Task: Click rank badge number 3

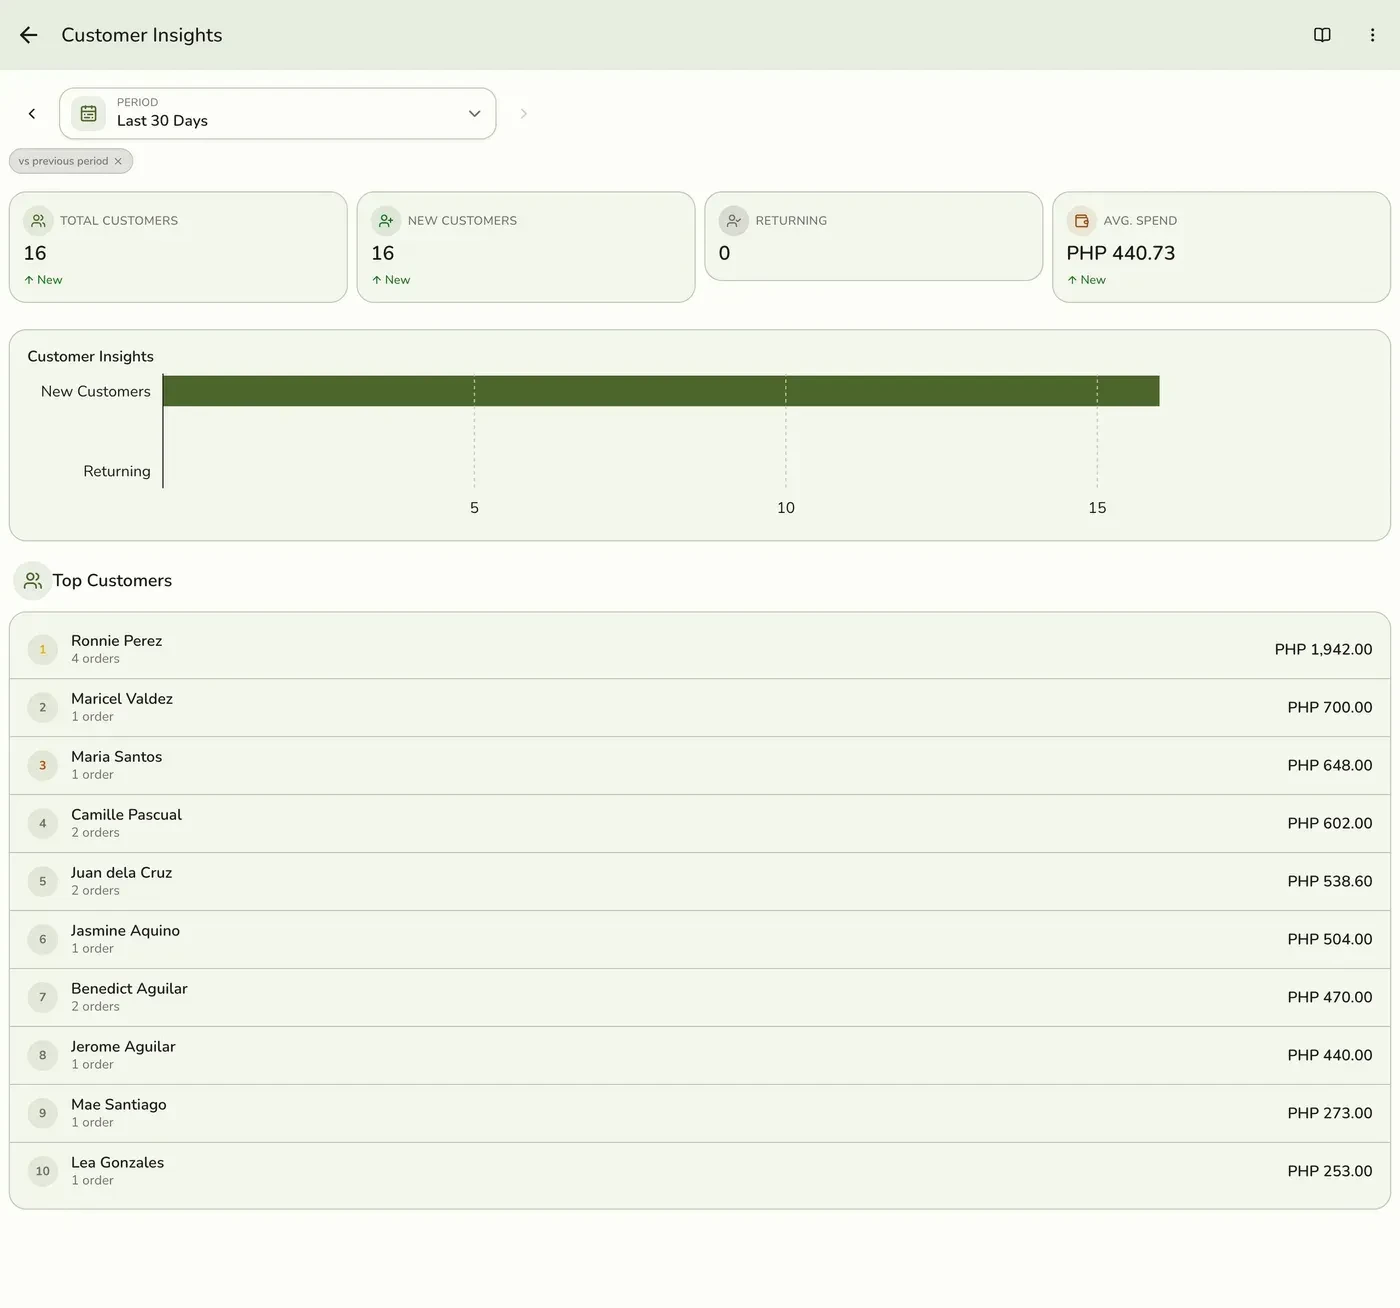Action: tap(43, 766)
